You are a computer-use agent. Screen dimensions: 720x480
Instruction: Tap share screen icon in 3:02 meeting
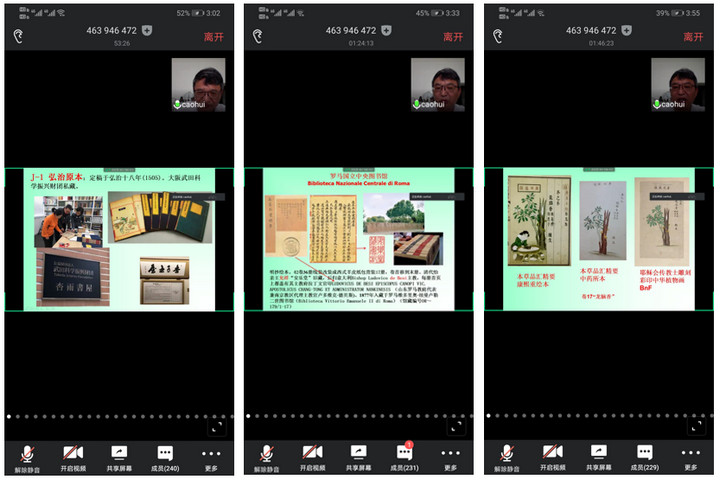tap(120, 456)
